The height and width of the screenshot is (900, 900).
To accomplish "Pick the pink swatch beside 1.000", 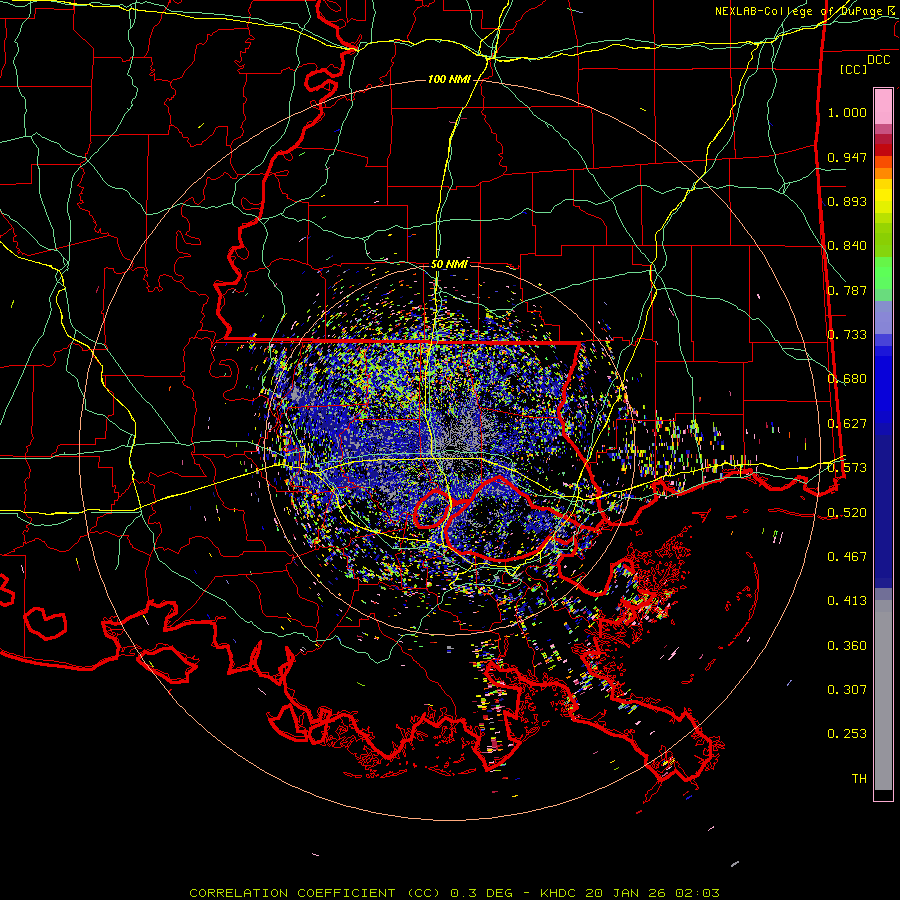I will tap(883, 107).
